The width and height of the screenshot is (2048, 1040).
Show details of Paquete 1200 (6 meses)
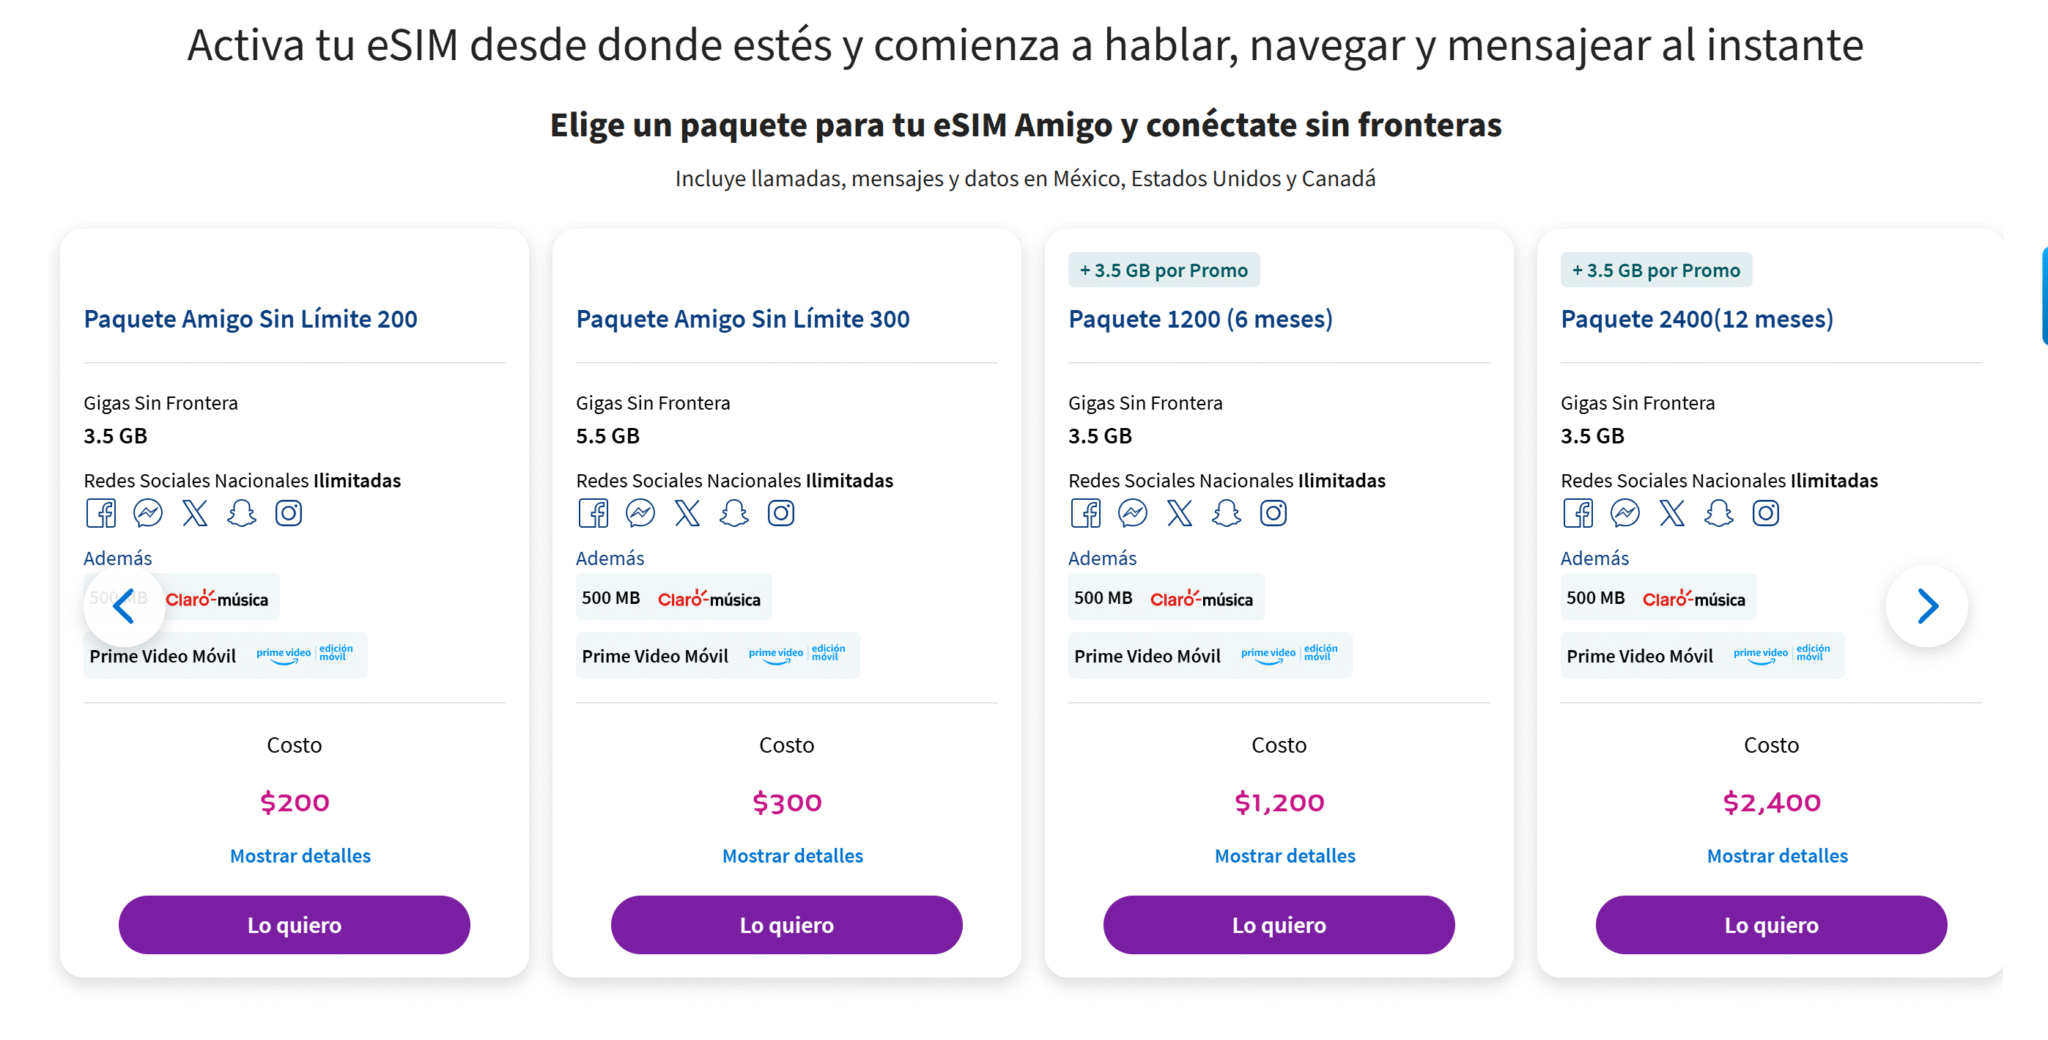[1285, 855]
